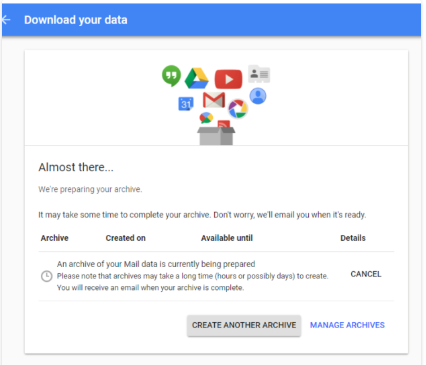Click the Calendar 31 icon
426x365 pixels.
tap(186, 104)
